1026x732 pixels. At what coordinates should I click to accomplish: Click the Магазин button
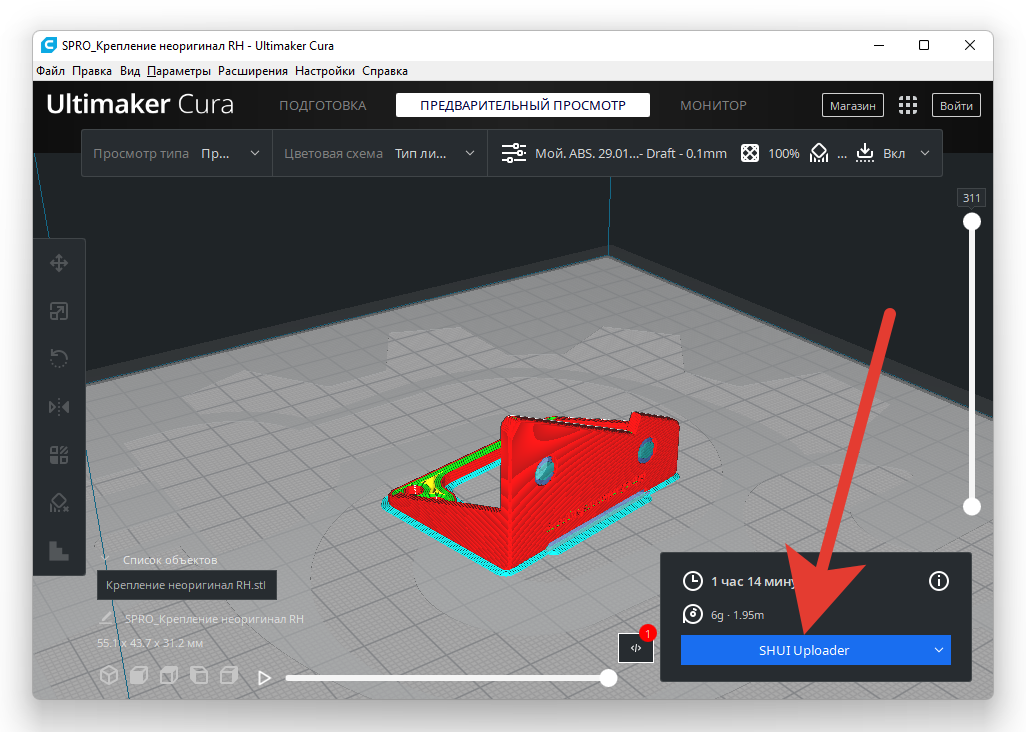coord(853,106)
